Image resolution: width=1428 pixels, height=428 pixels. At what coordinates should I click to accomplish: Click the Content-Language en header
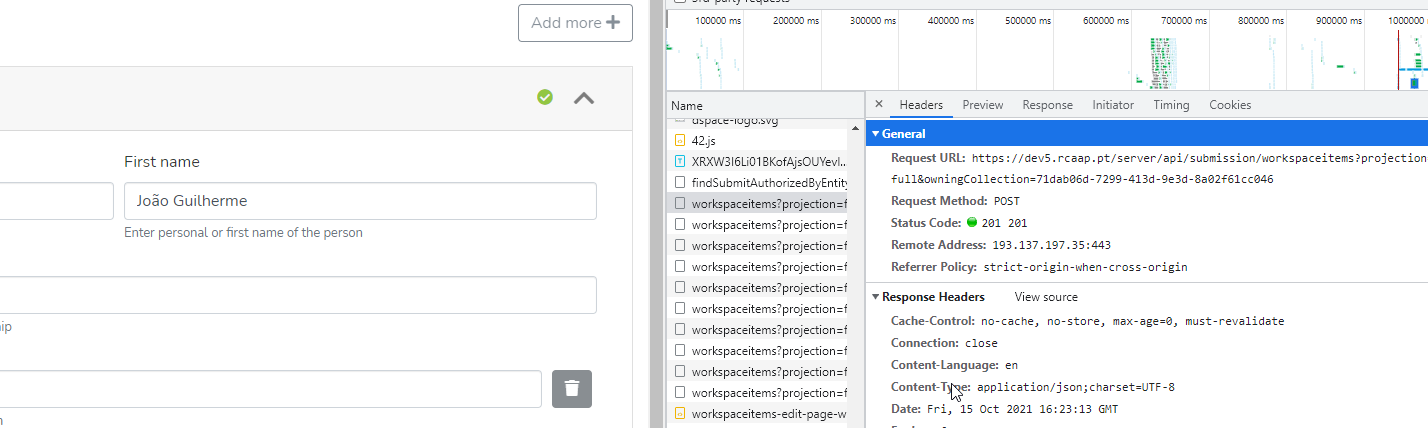click(954, 365)
